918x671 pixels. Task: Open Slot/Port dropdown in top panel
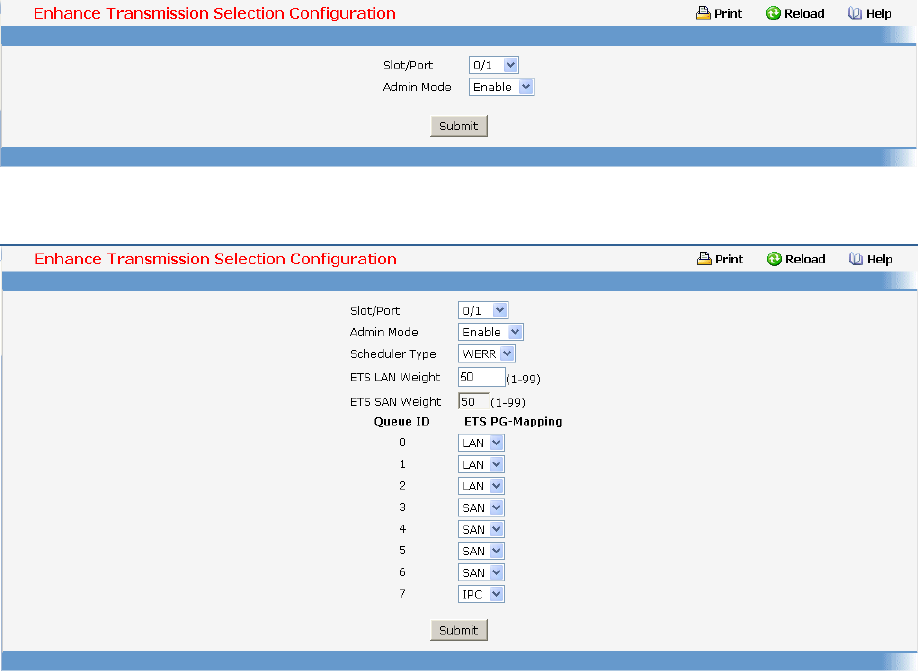[494, 65]
